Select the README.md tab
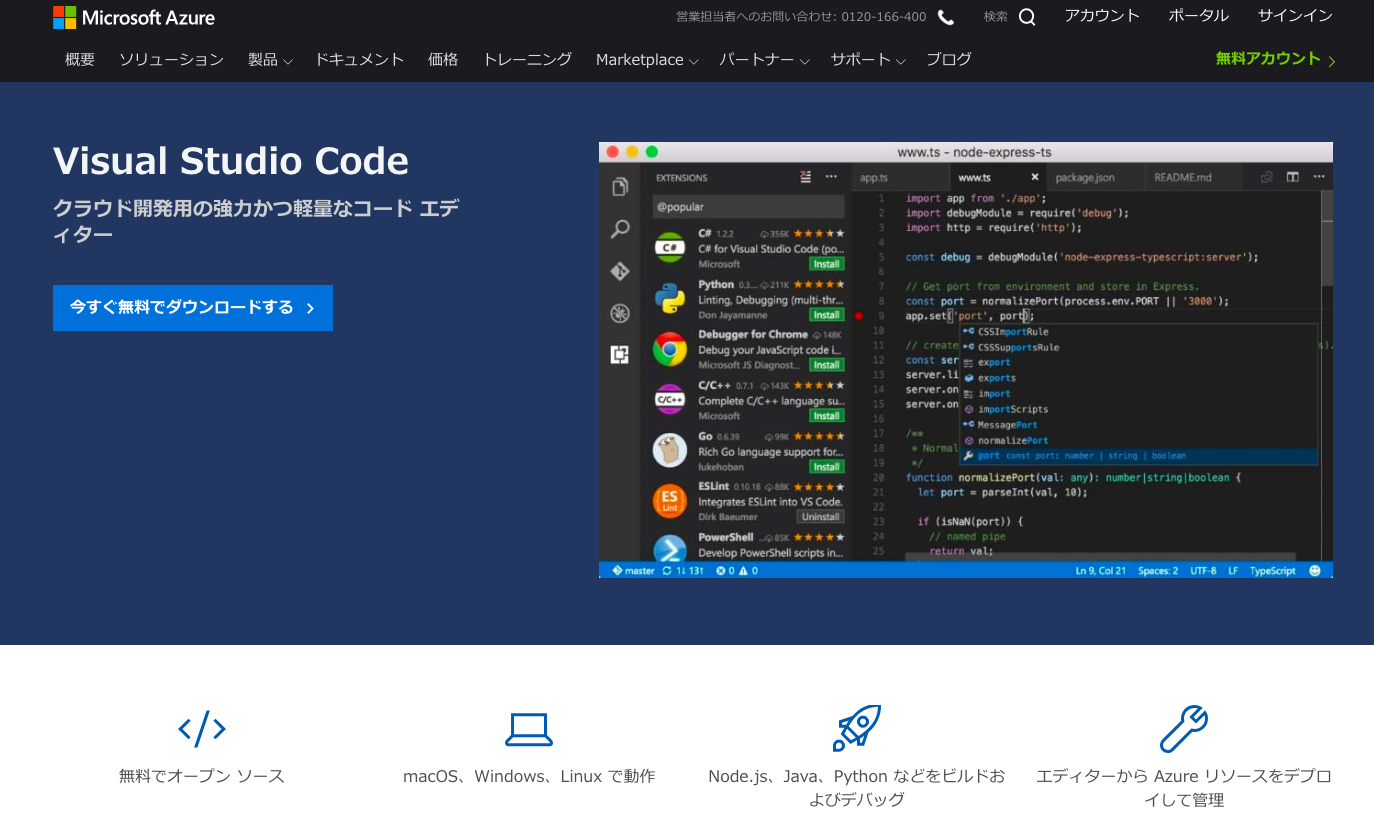The height and width of the screenshot is (820, 1374). 1182,177
